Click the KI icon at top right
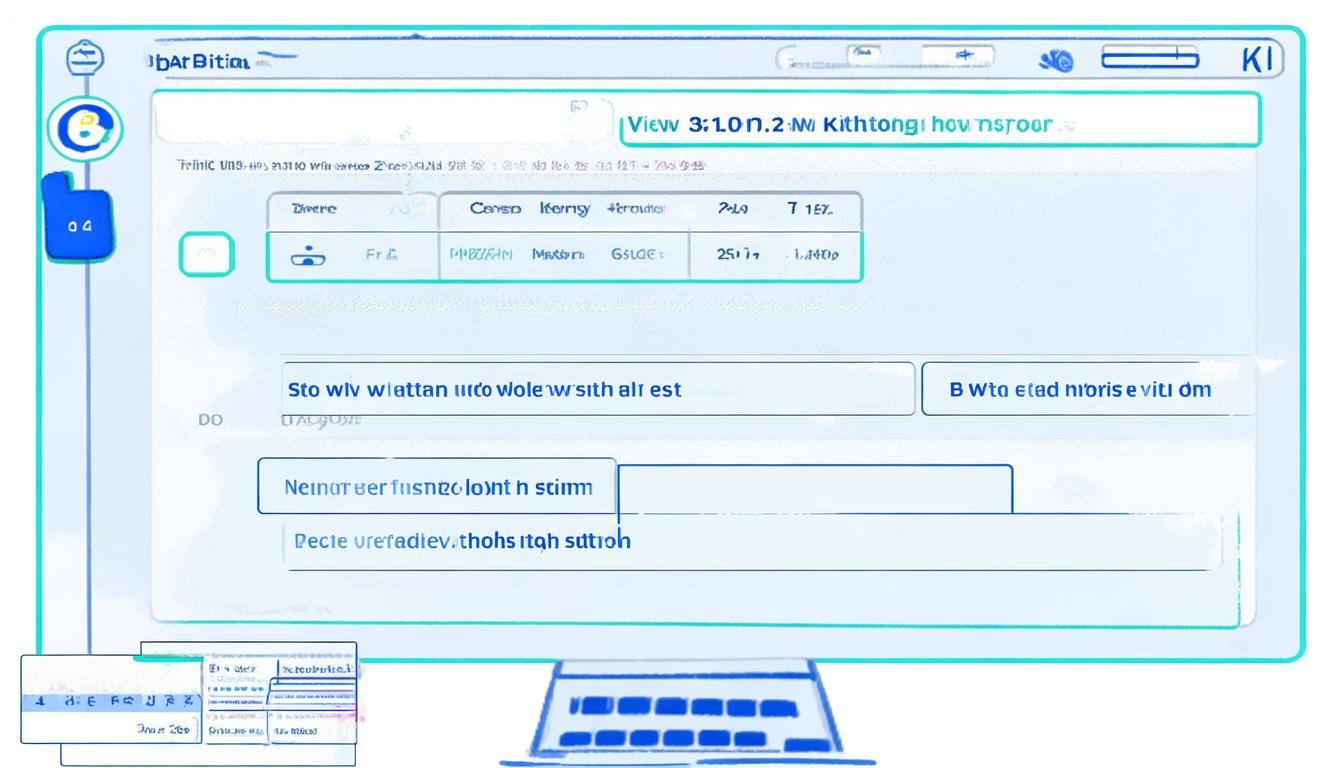 pos(1257,60)
